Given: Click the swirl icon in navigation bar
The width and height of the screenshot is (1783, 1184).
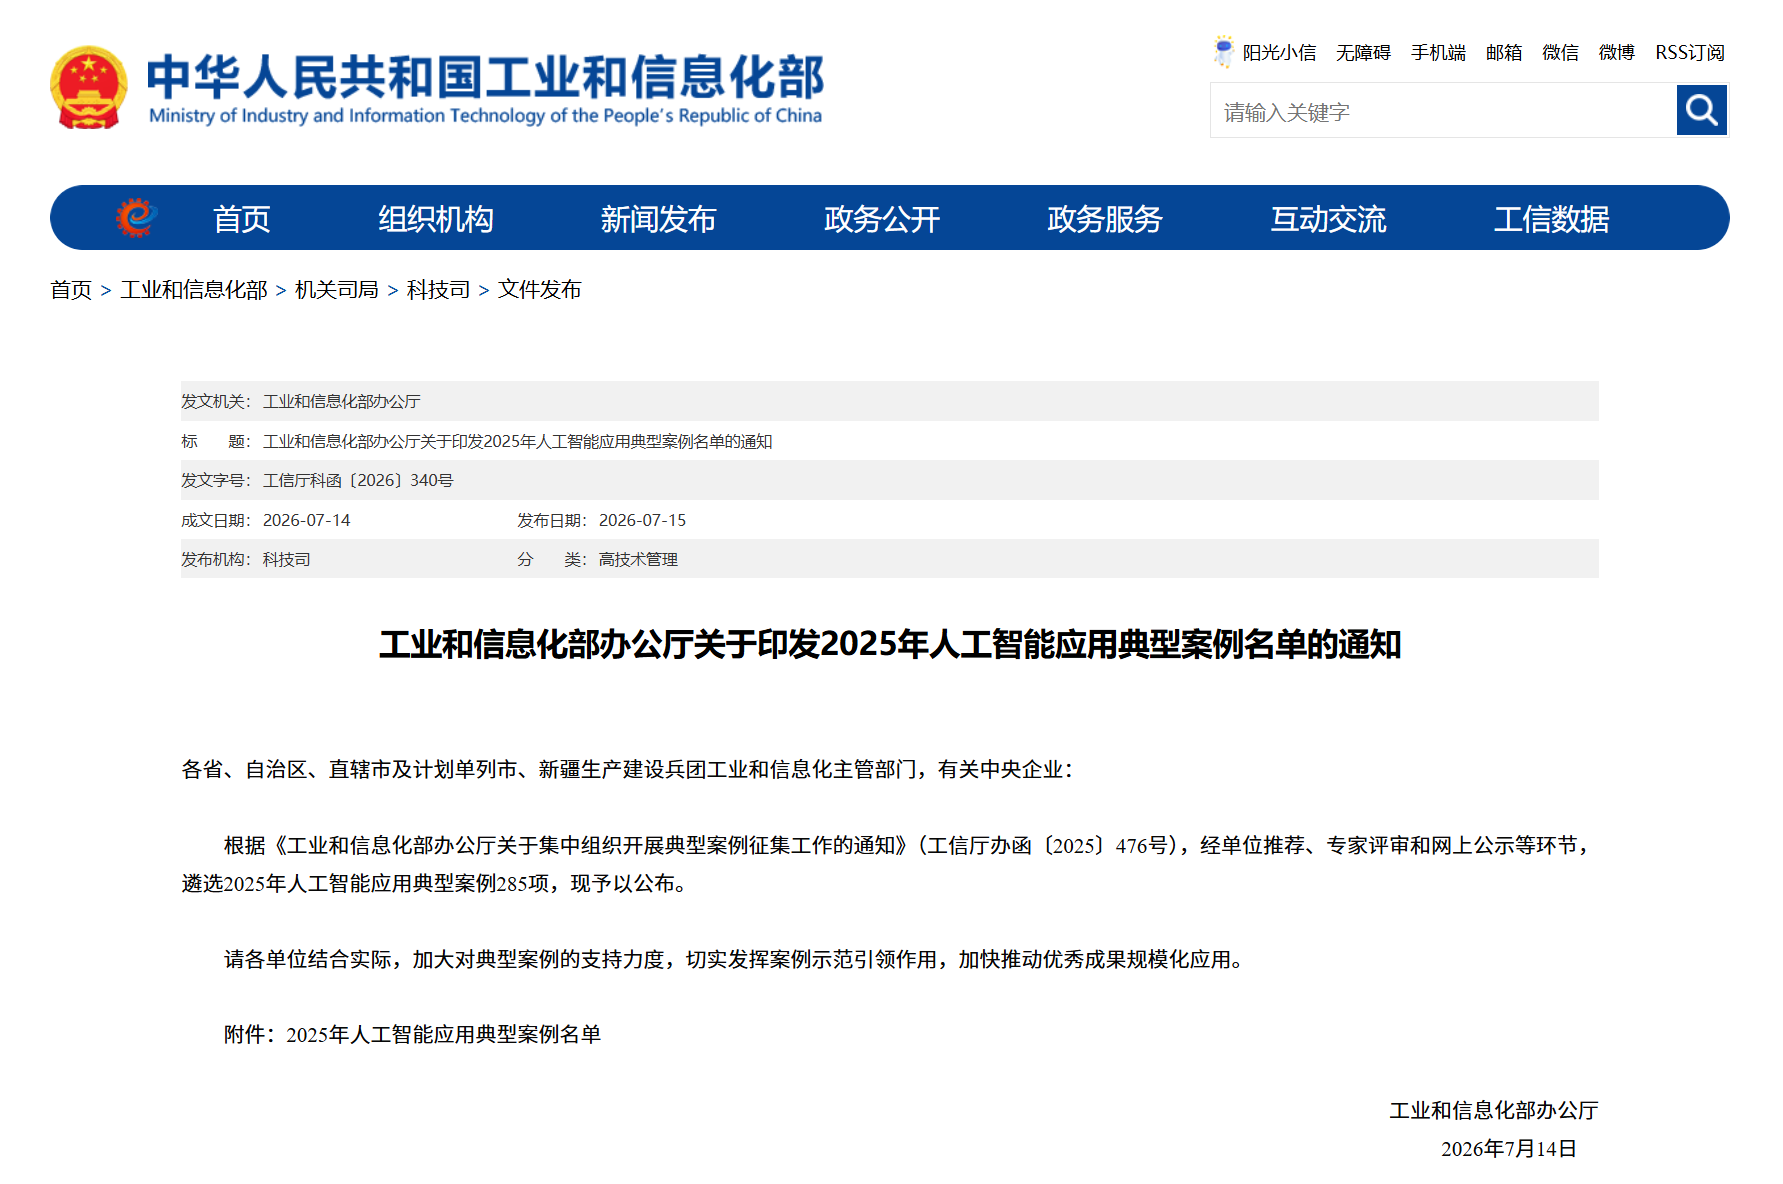Looking at the screenshot, I should click(x=137, y=217).
